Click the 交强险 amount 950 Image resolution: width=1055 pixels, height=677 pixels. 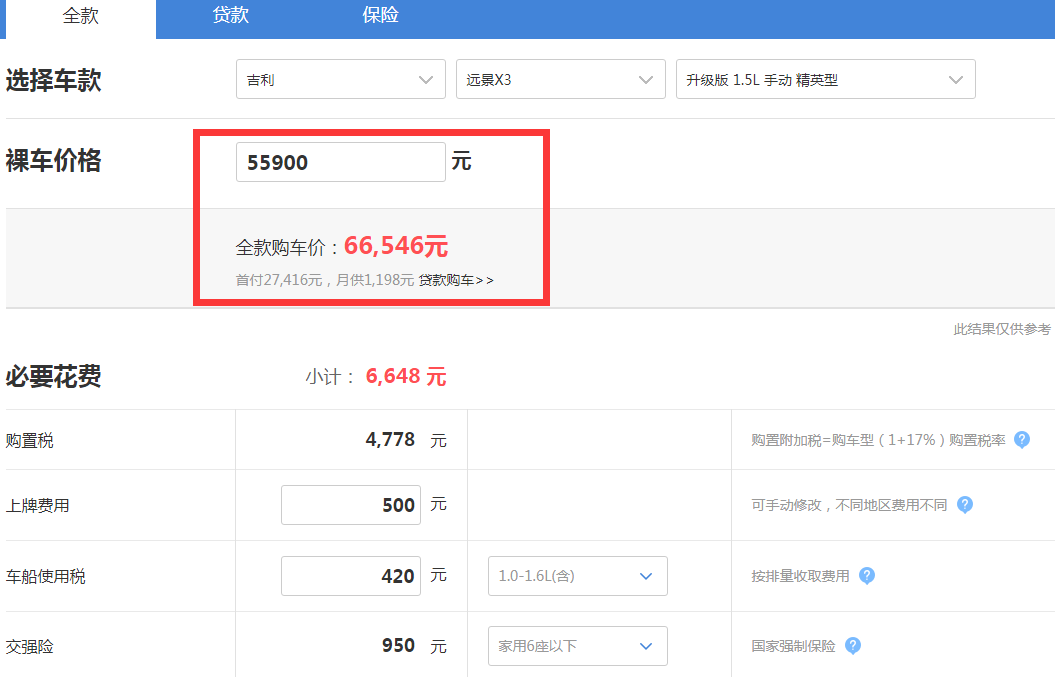coord(398,645)
